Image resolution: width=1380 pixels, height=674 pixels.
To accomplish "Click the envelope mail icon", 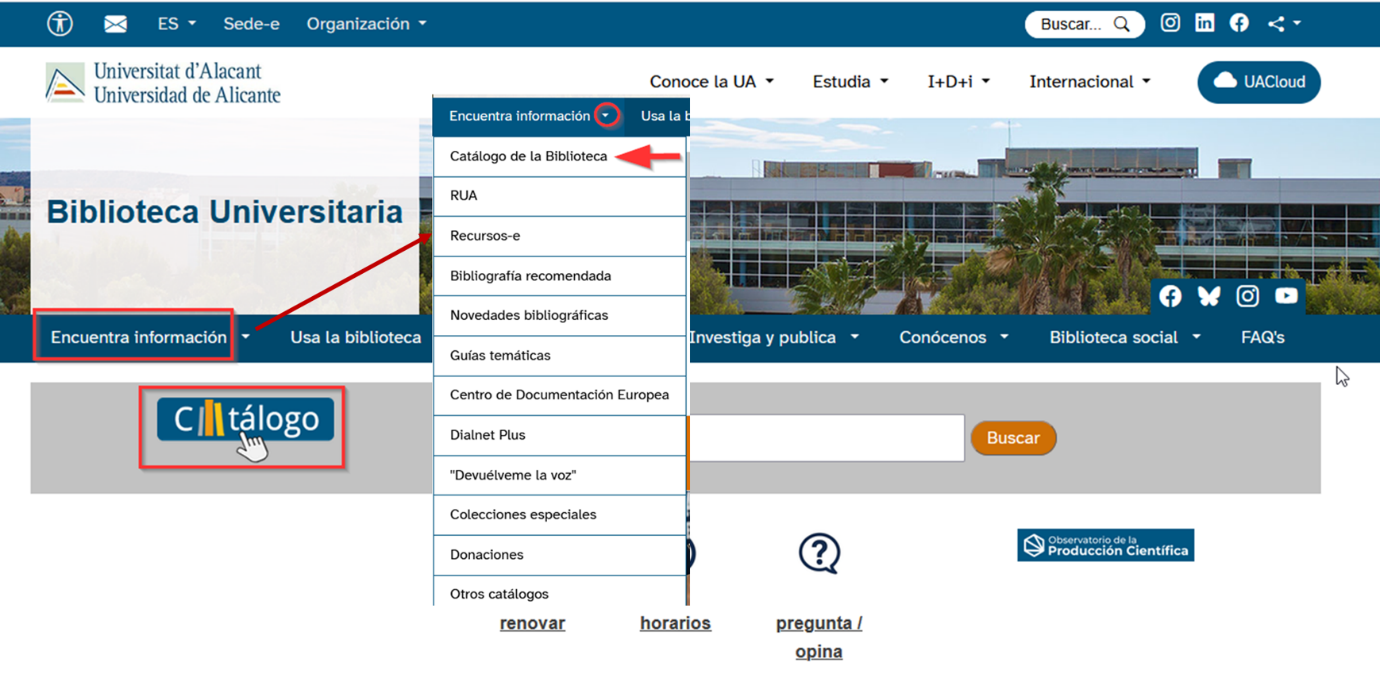I will point(116,24).
